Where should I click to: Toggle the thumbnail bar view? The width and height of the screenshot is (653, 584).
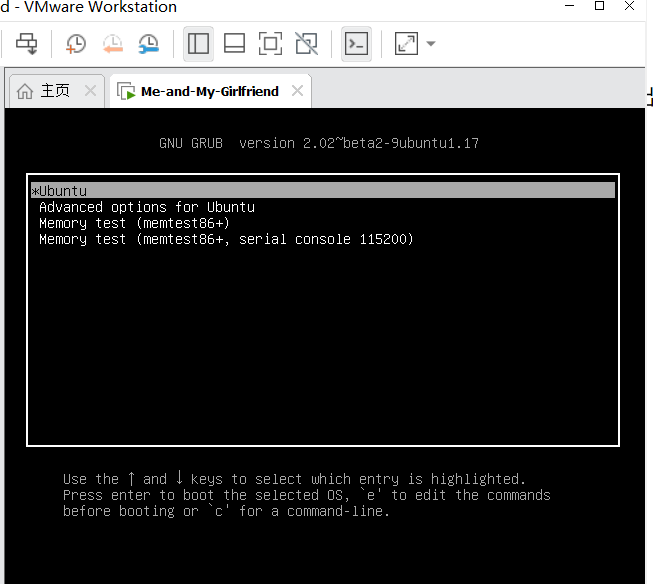click(234, 44)
